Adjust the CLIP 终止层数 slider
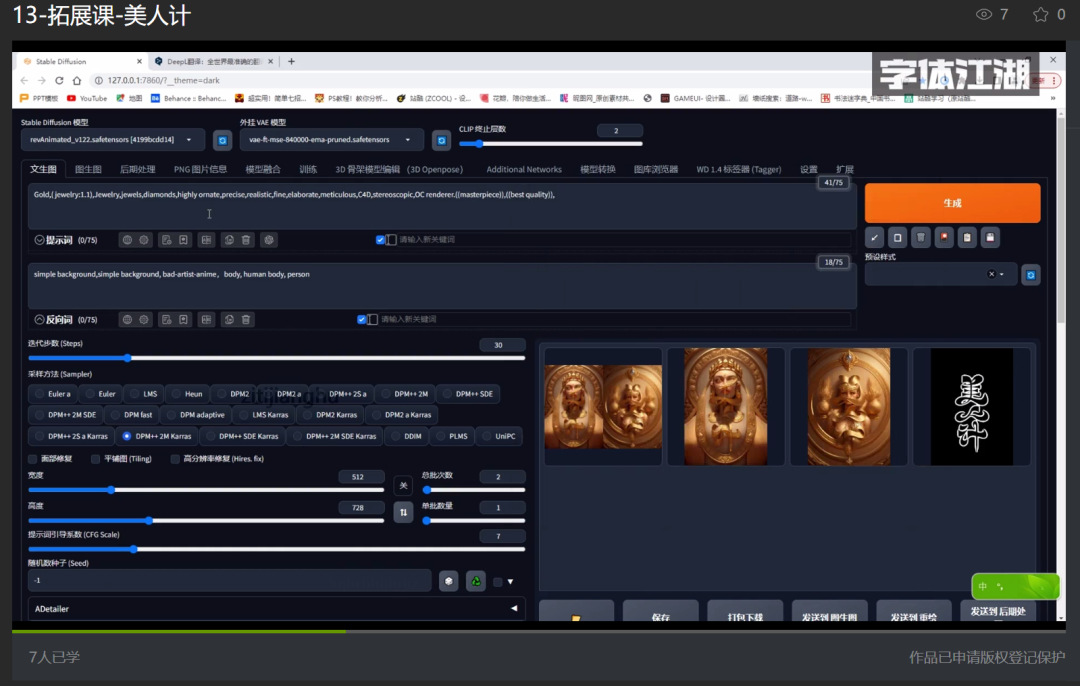Image resolution: width=1080 pixels, height=686 pixels. point(550,144)
